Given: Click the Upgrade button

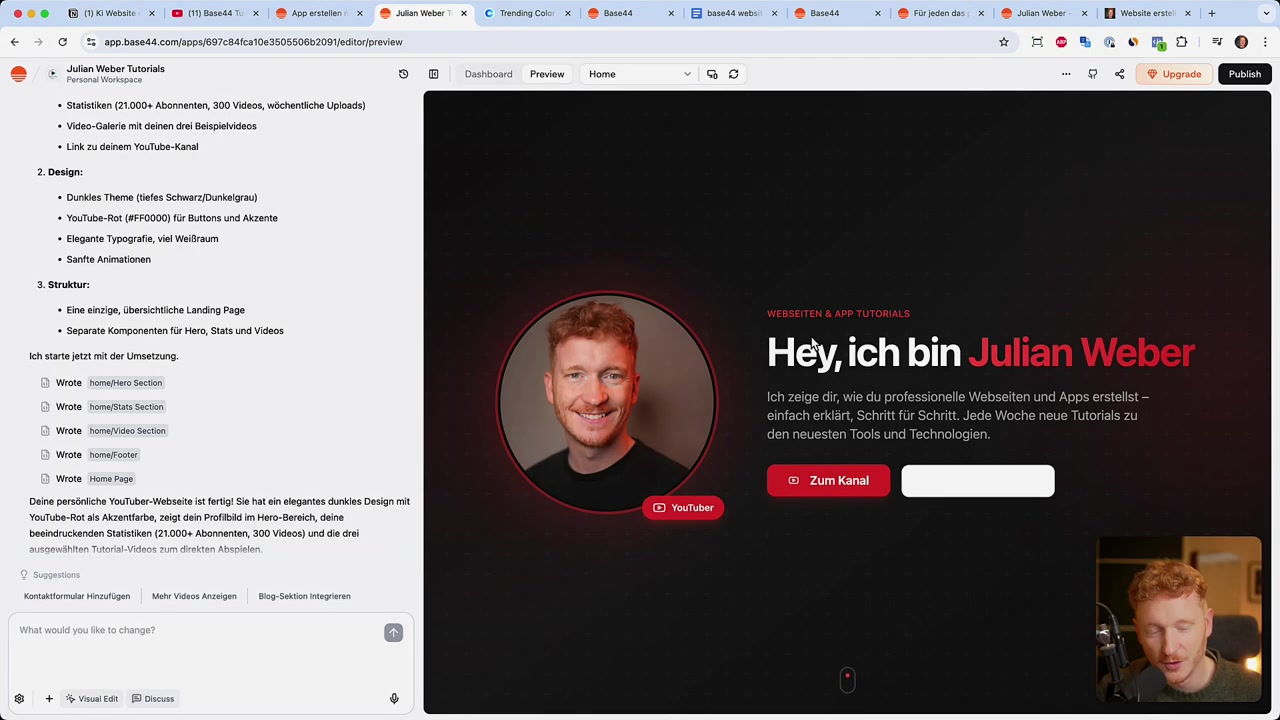Looking at the screenshot, I should pyautogui.click(x=1174, y=74).
